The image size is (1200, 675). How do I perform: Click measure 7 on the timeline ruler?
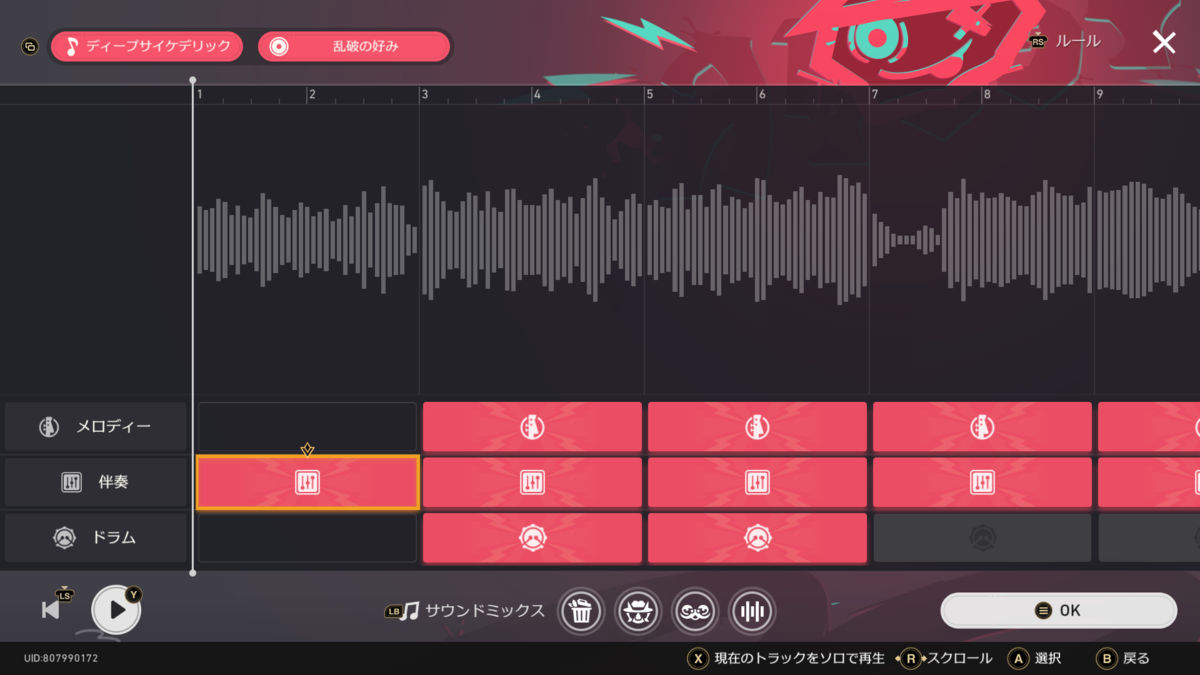tap(875, 94)
